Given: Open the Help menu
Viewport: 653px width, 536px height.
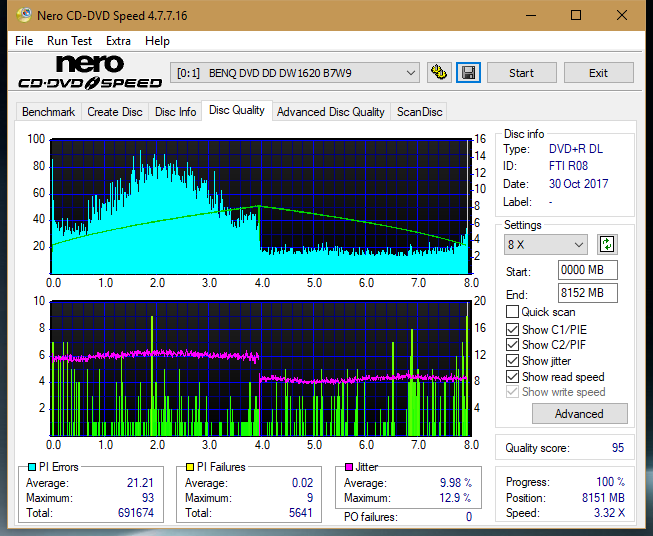Looking at the screenshot, I should coord(157,41).
